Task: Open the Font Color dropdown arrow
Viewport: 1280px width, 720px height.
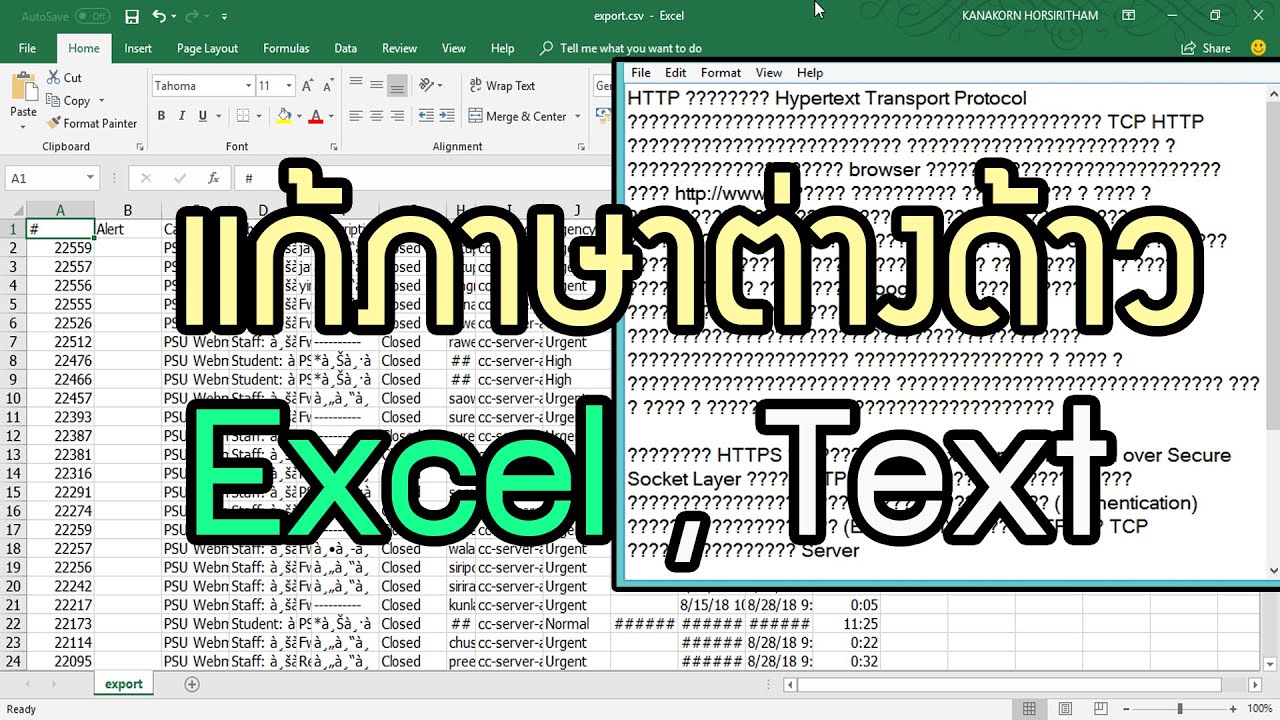Action: point(331,117)
